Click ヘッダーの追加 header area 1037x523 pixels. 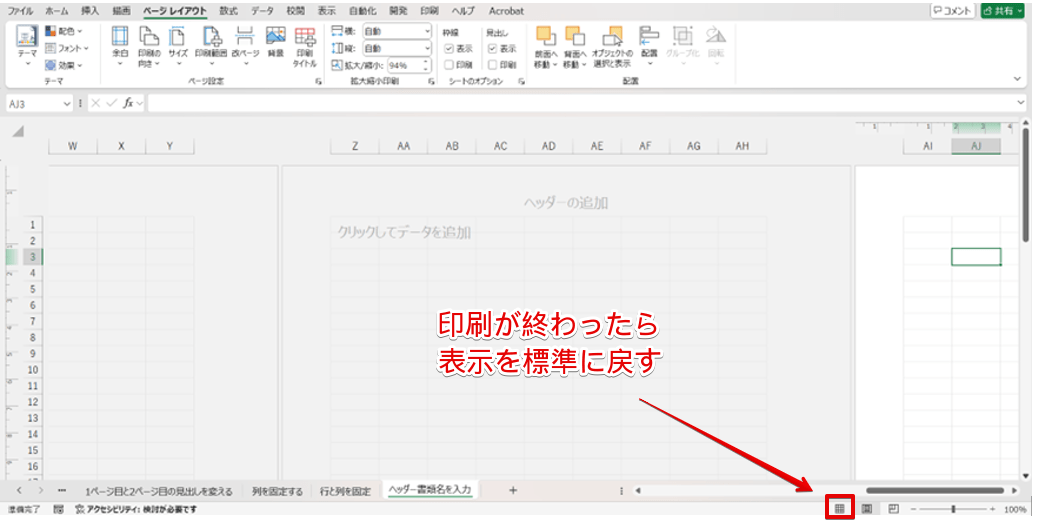(566, 203)
